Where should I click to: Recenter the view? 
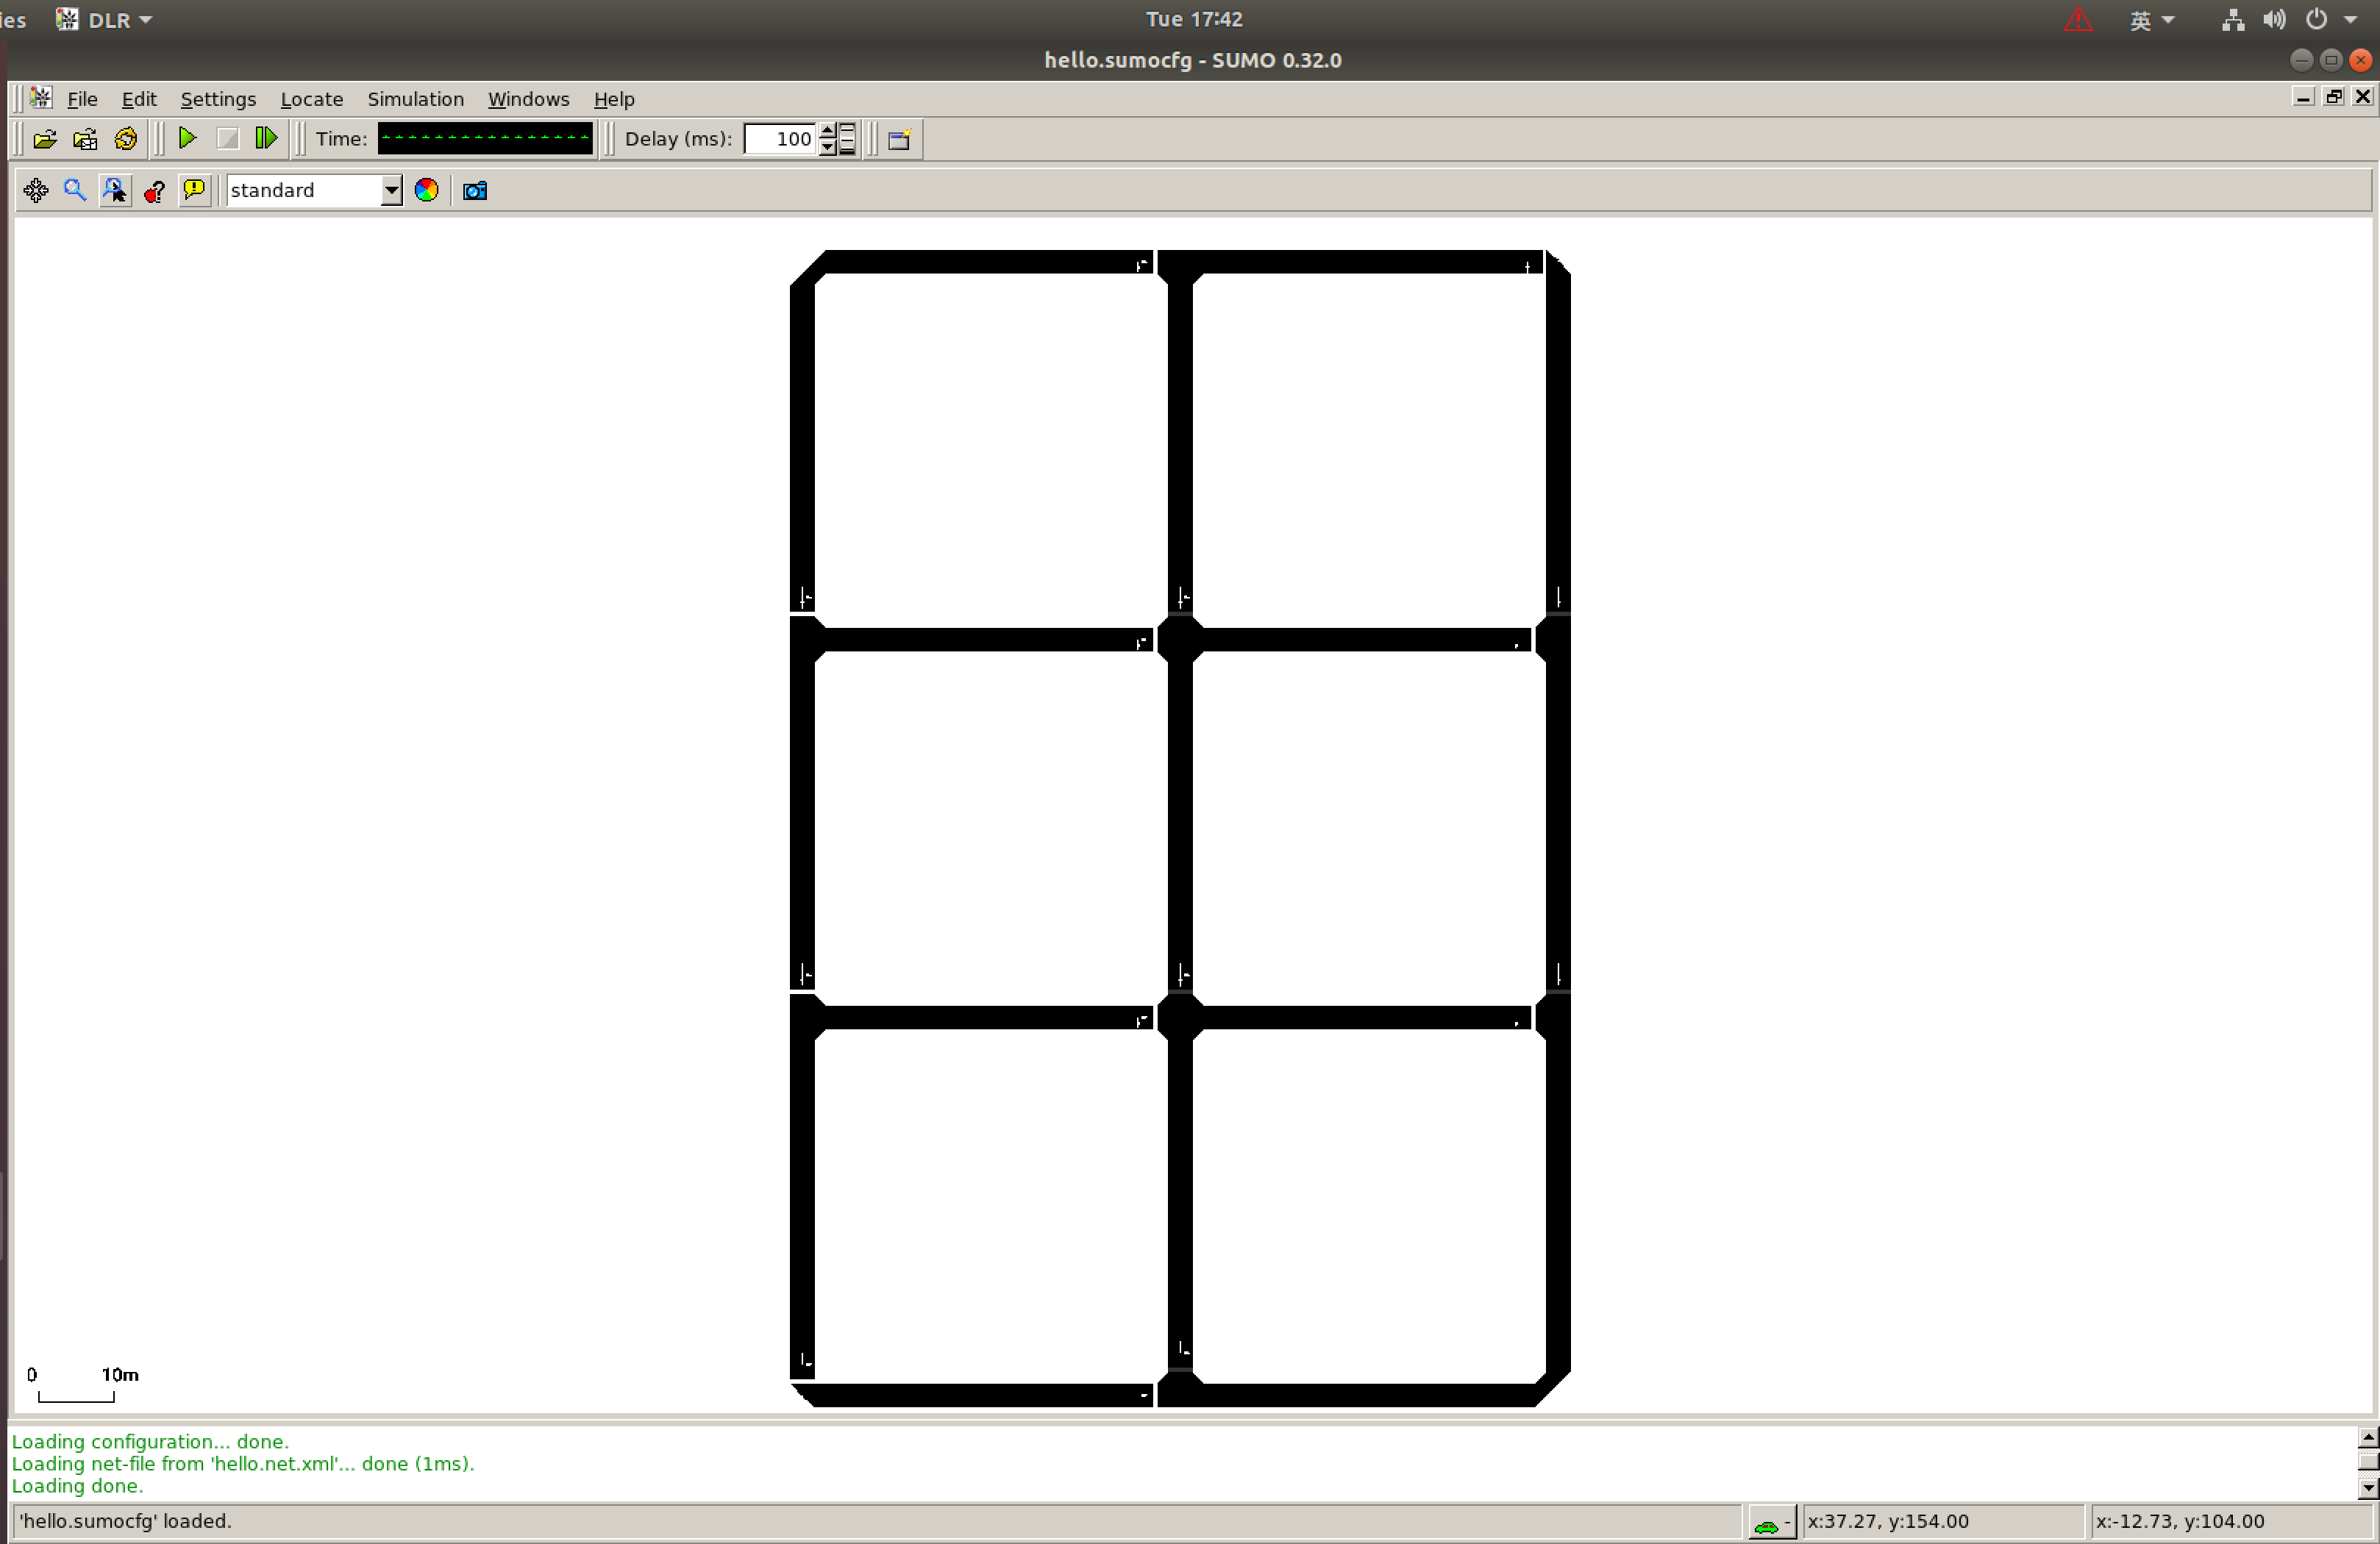point(36,190)
